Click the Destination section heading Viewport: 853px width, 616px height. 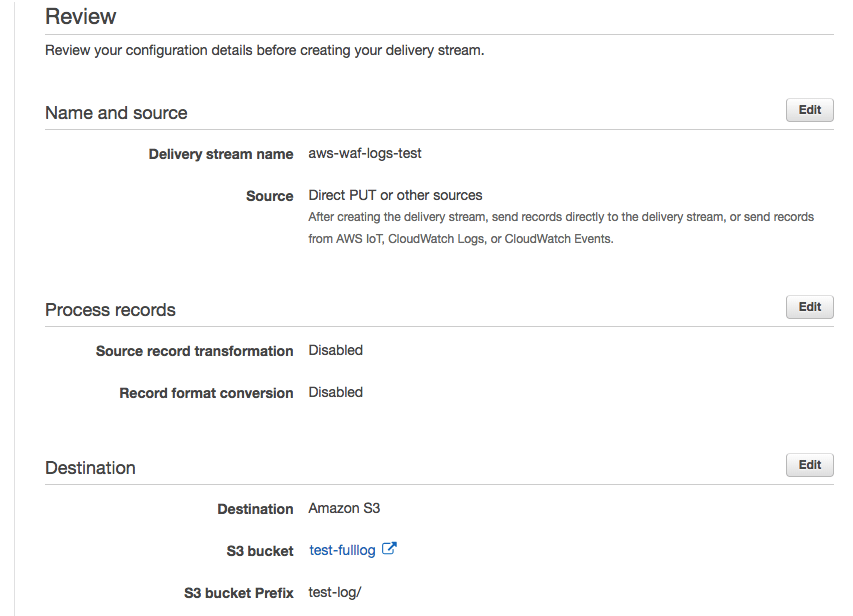pyautogui.click(x=90, y=467)
